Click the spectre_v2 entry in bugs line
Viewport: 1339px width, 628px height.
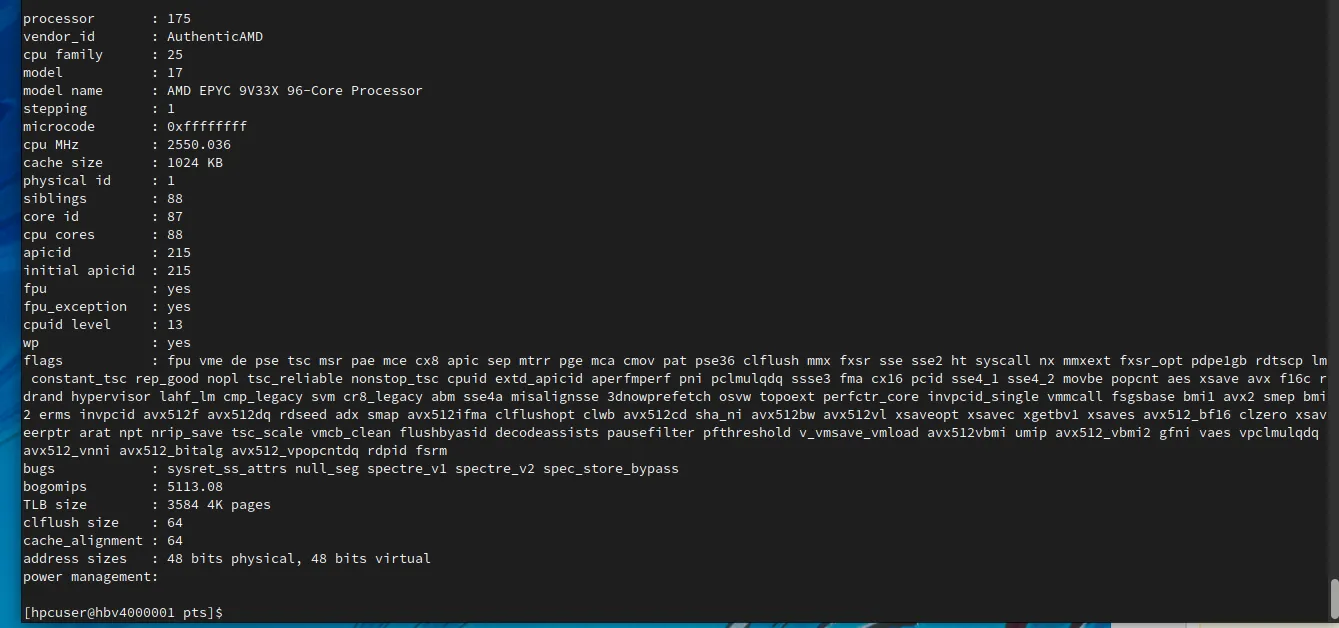(495, 469)
